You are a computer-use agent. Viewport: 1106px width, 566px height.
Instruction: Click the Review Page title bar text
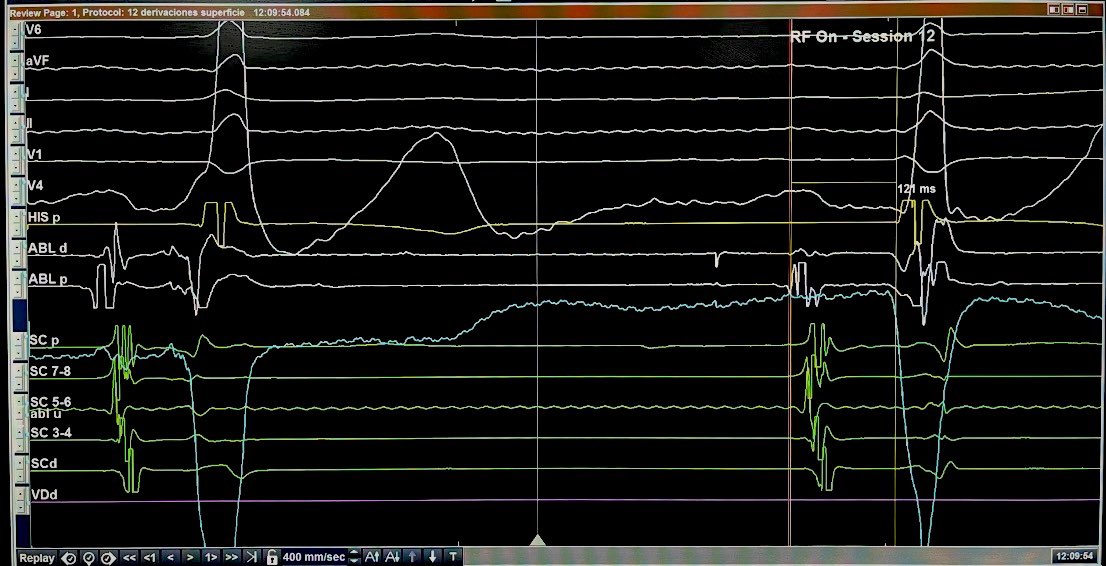[159, 13]
